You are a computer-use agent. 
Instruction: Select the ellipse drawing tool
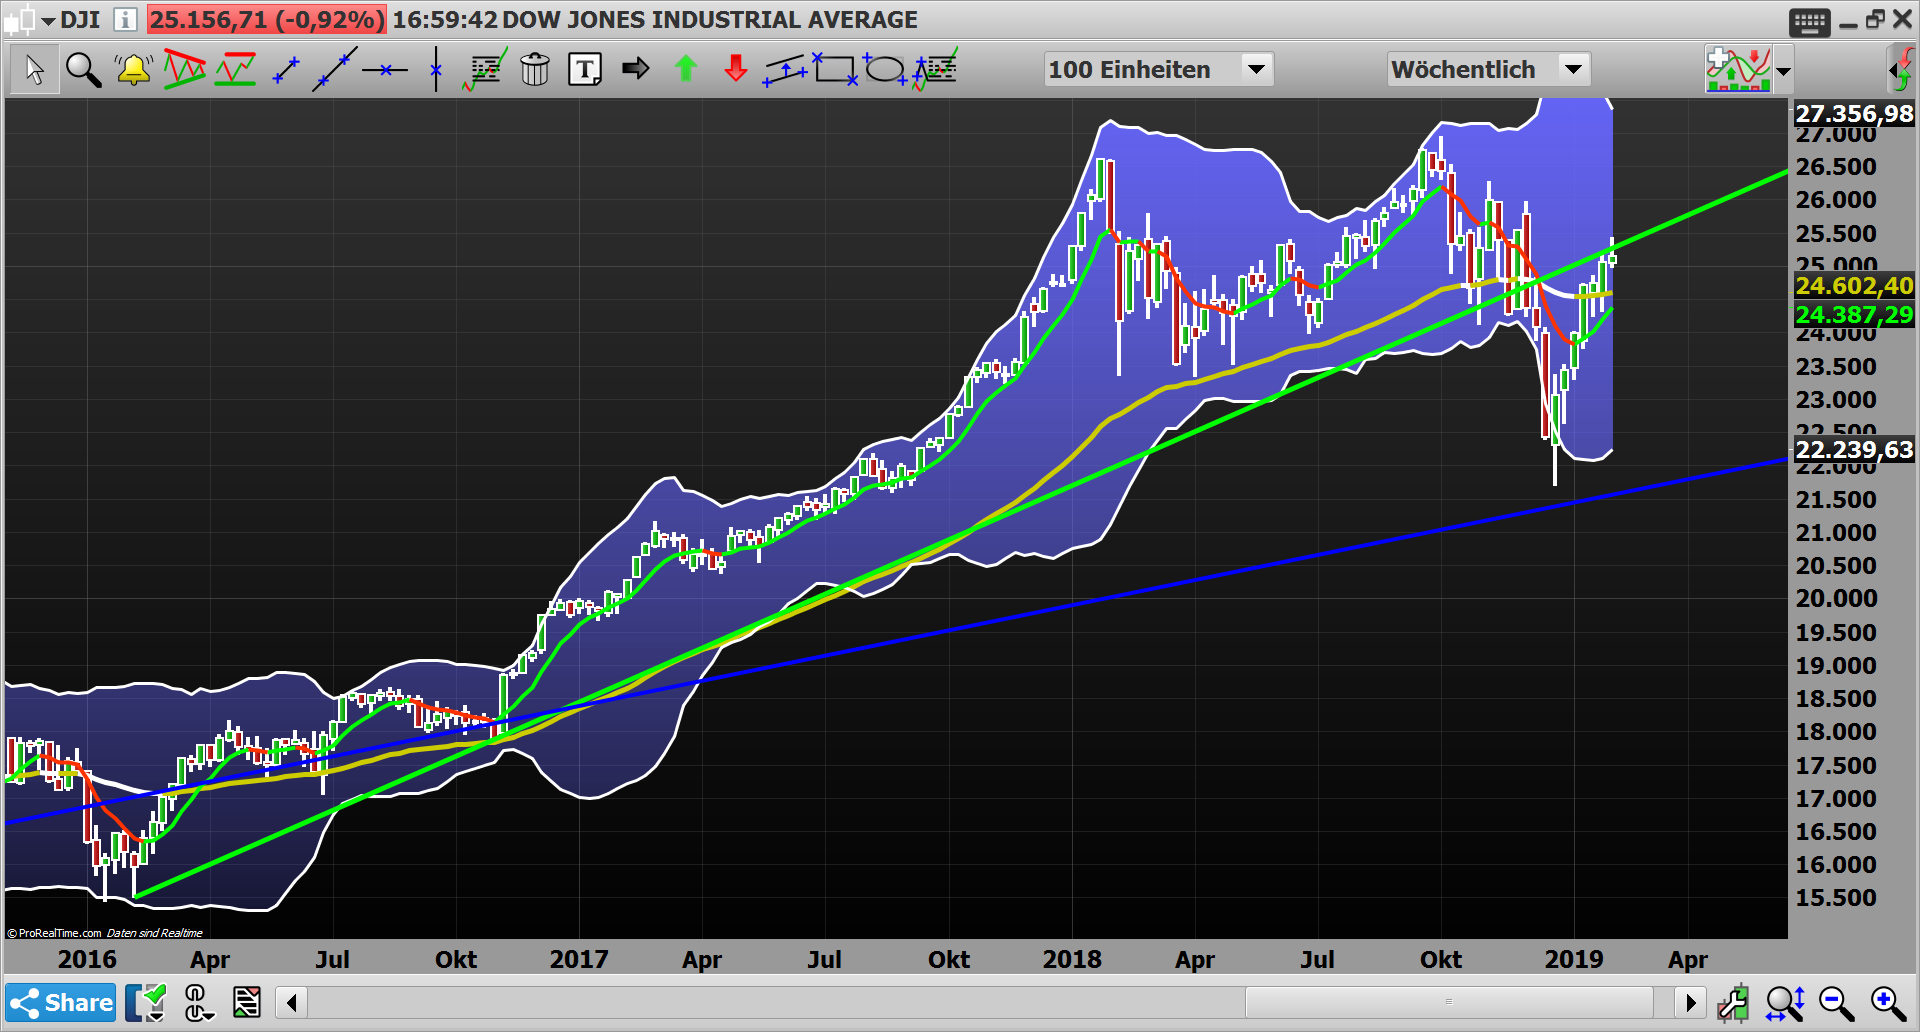(885, 69)
